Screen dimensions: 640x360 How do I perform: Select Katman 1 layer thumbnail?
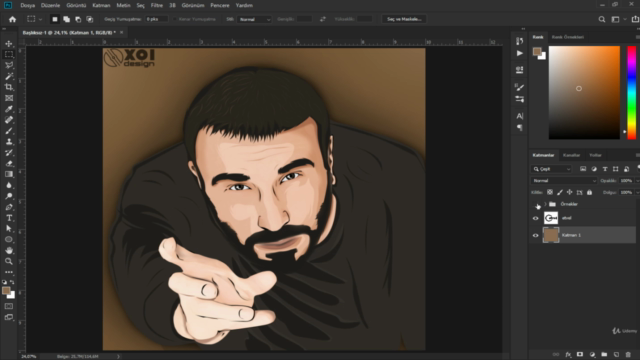[x=551, y=236]
